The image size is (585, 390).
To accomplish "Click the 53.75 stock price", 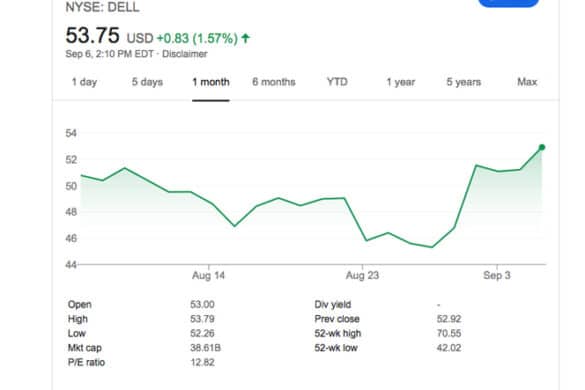I will pyautogui.click(x=93, y=35).
